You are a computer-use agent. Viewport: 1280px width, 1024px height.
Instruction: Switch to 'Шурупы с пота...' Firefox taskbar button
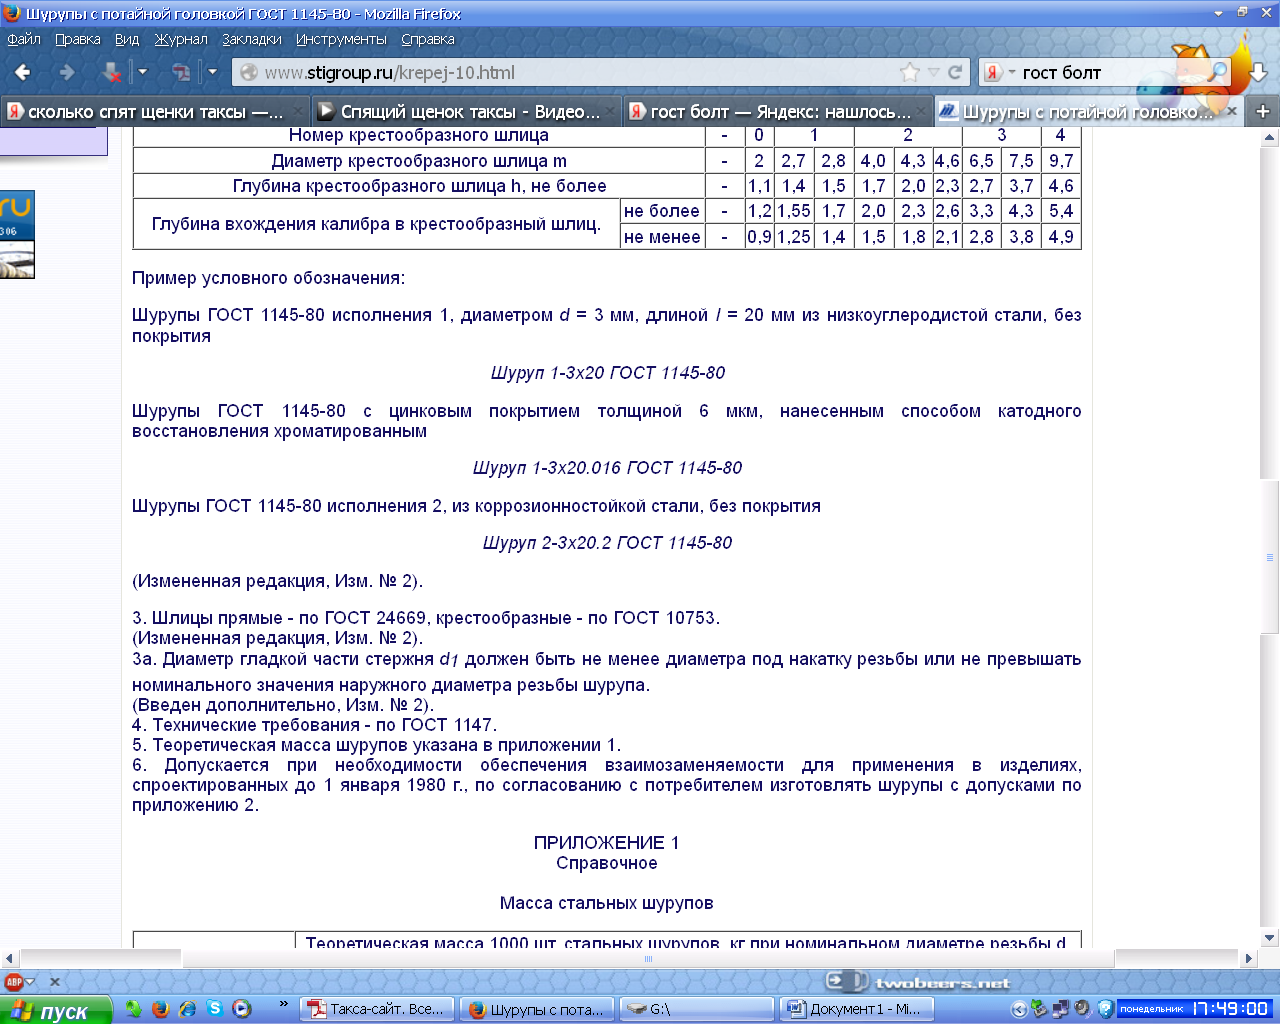click(x=537, y=1009)
